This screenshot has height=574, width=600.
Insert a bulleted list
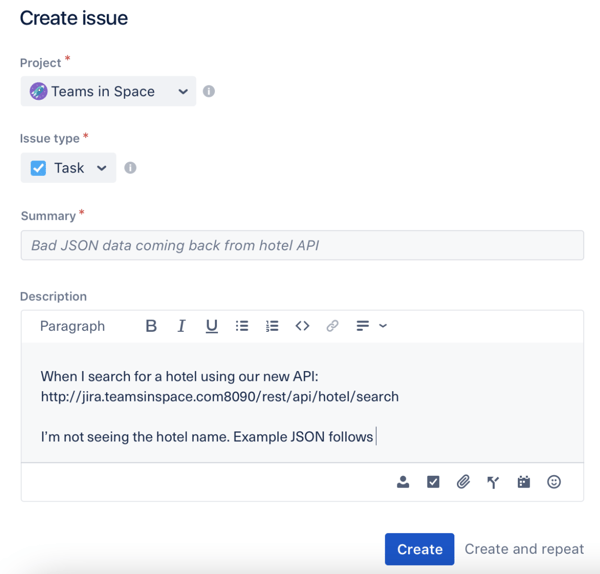[242, 326]
